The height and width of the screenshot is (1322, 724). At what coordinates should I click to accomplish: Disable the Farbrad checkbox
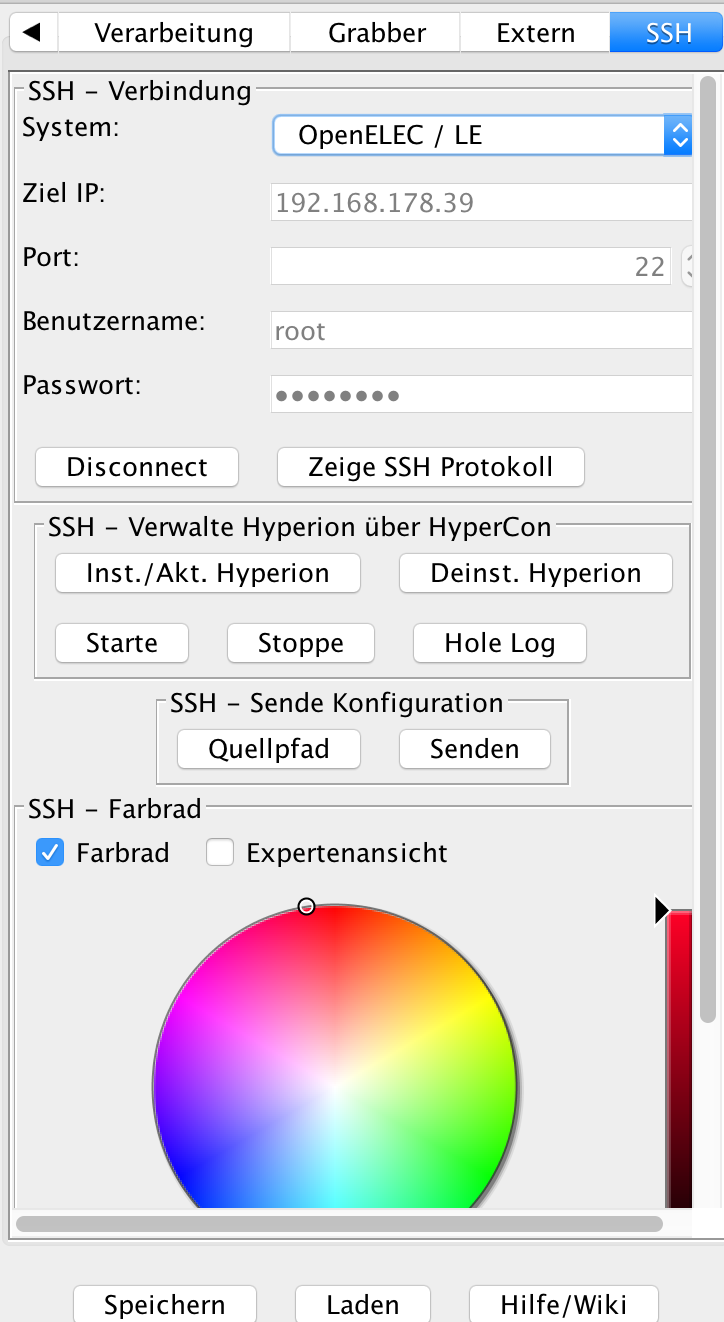click(50, 852)
